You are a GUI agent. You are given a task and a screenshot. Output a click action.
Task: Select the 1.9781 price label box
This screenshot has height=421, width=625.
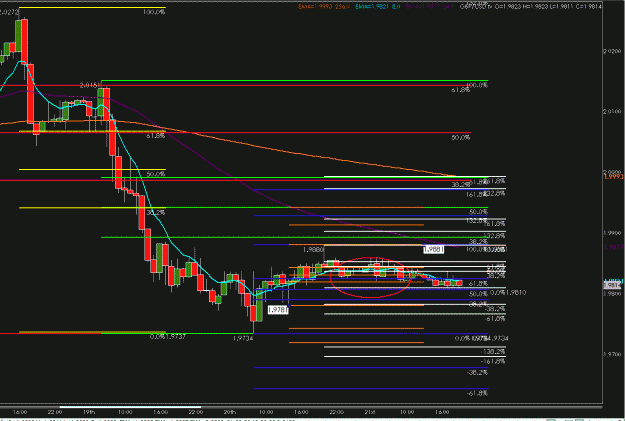pyautogui.click(x=277, y=310)
